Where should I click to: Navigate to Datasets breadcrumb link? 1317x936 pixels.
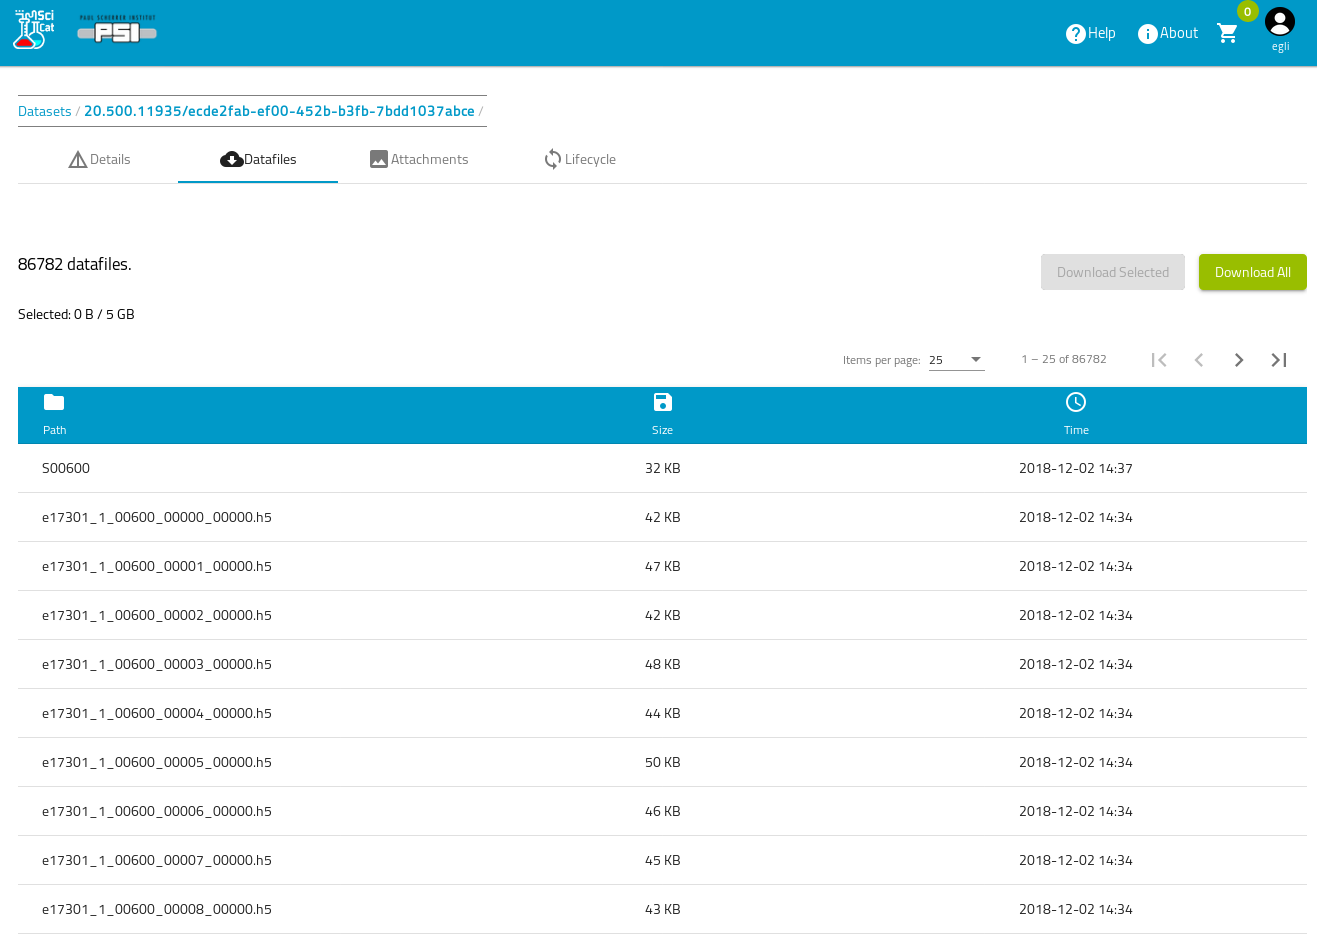click(45, 111)
